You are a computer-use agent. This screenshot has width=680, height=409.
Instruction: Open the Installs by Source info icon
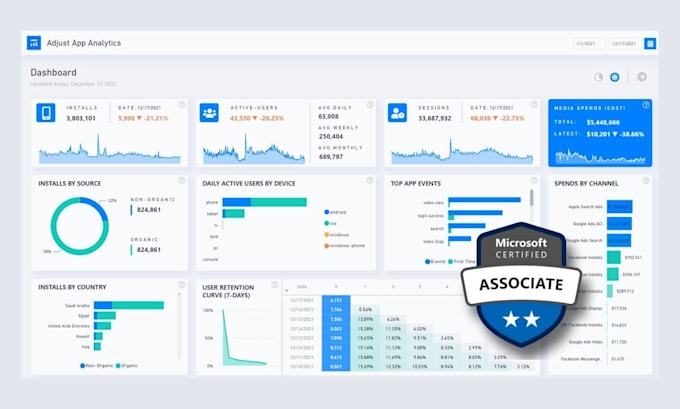(182, 180)
